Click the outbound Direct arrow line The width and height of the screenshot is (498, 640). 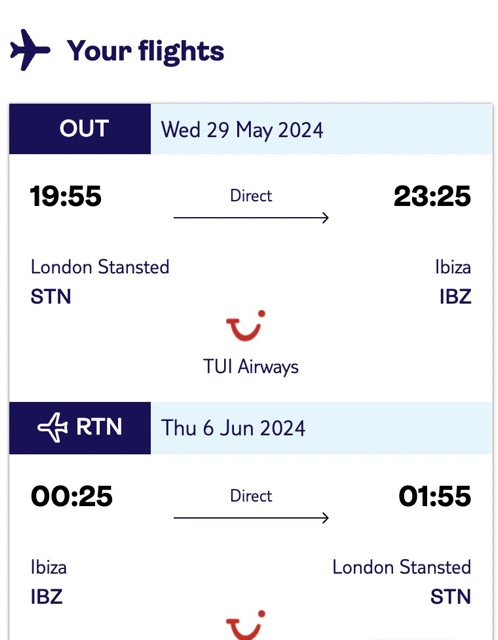(x=251, y=218)
